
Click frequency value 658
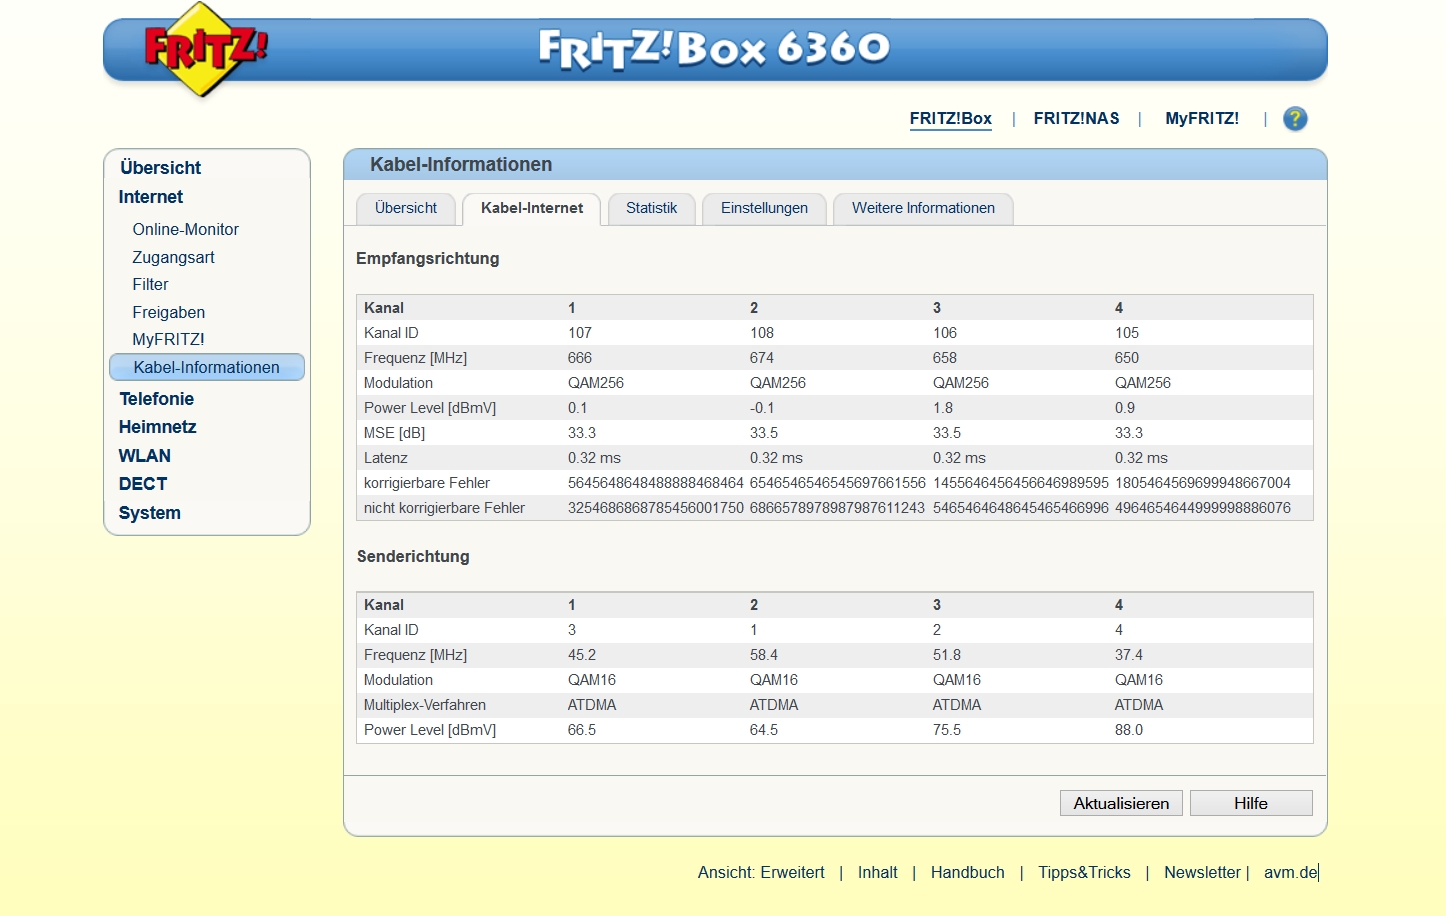[945, 358]
